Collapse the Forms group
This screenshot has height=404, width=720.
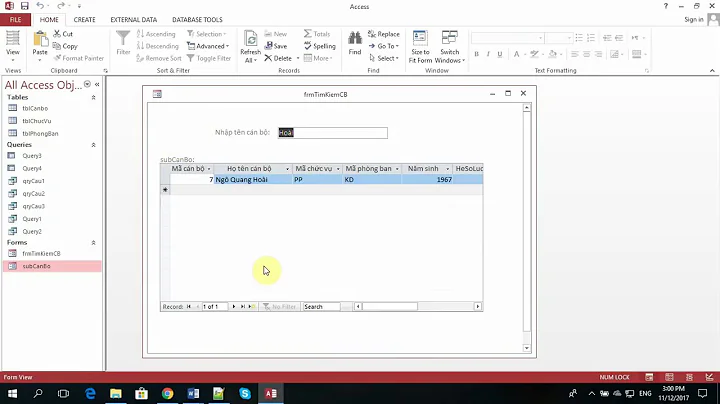(x=94, y=242)
